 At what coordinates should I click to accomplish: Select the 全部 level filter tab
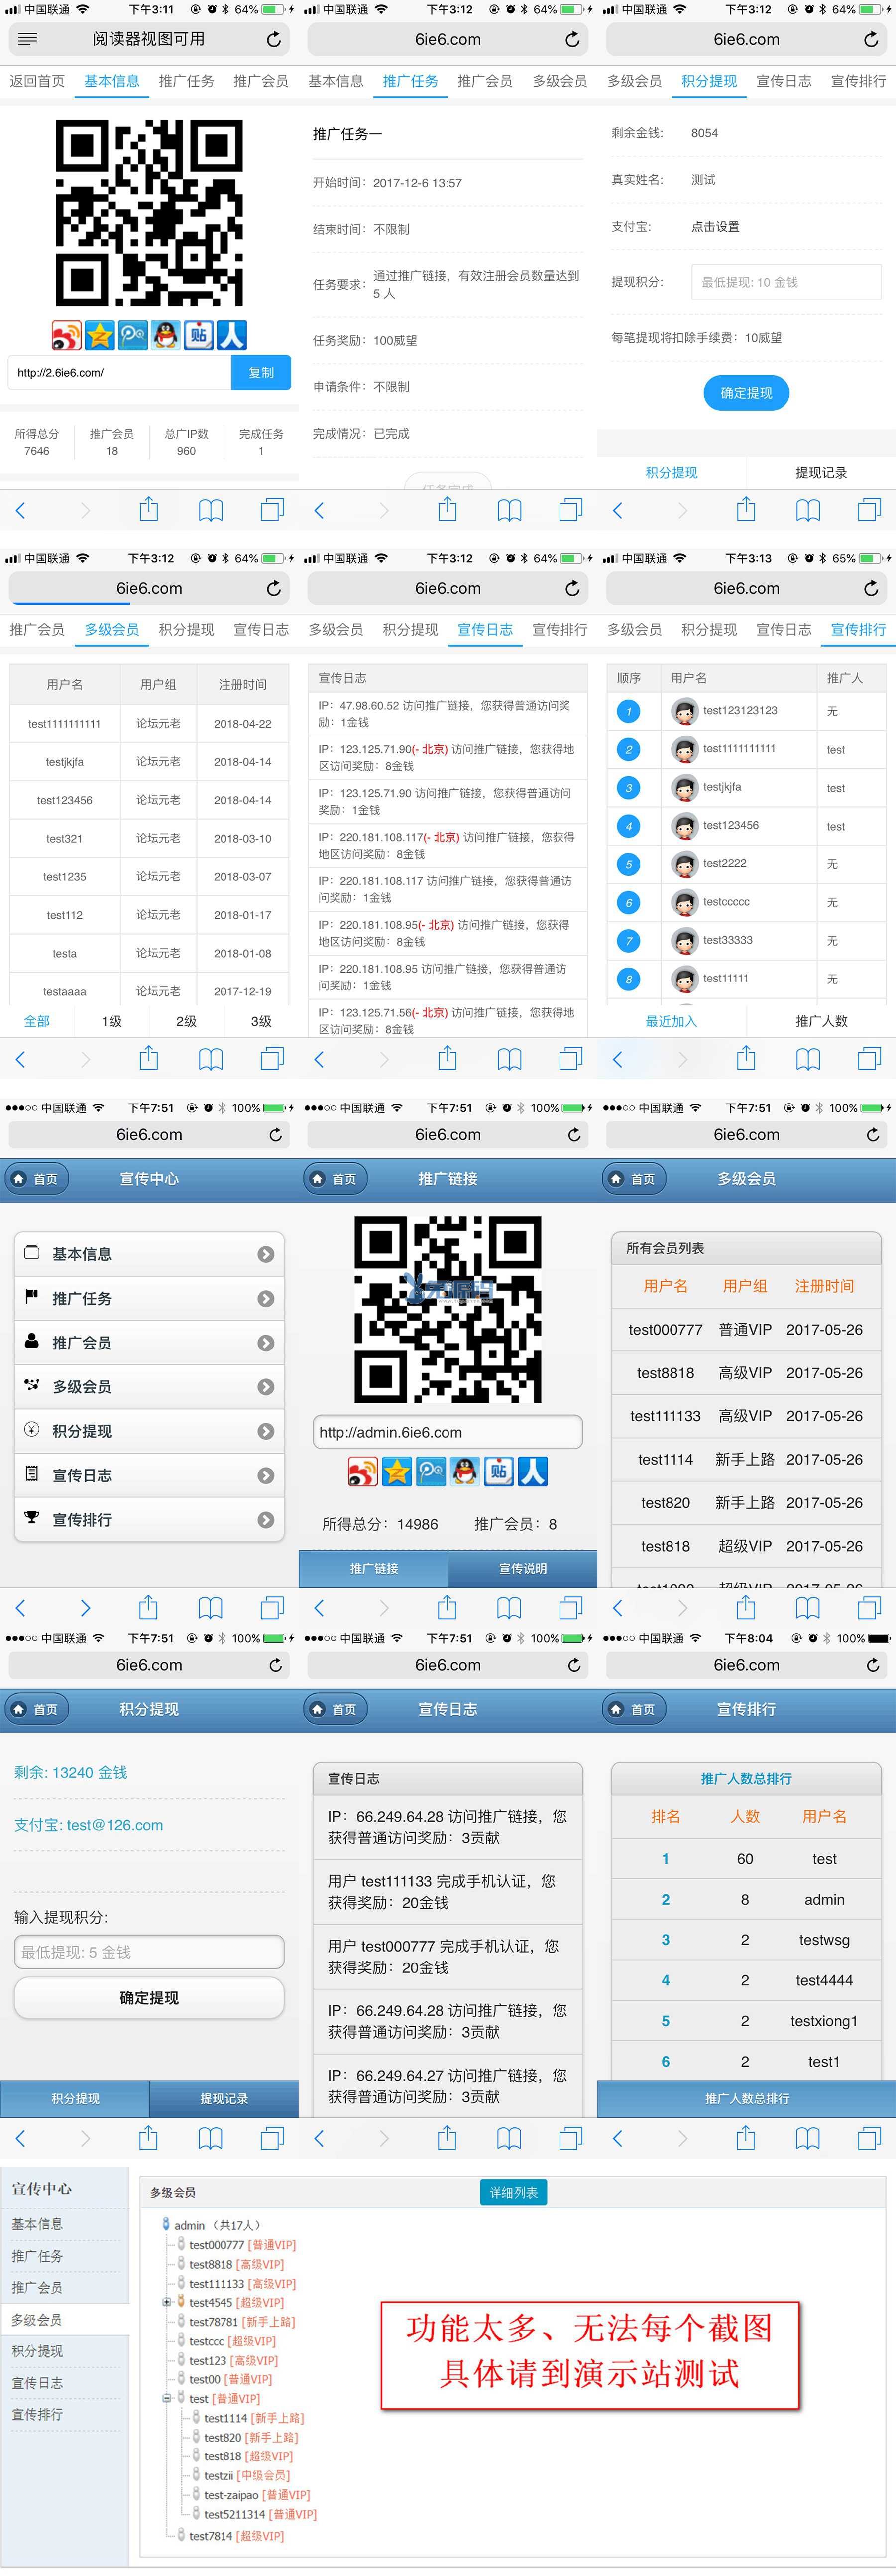(x=37, y=1021)
